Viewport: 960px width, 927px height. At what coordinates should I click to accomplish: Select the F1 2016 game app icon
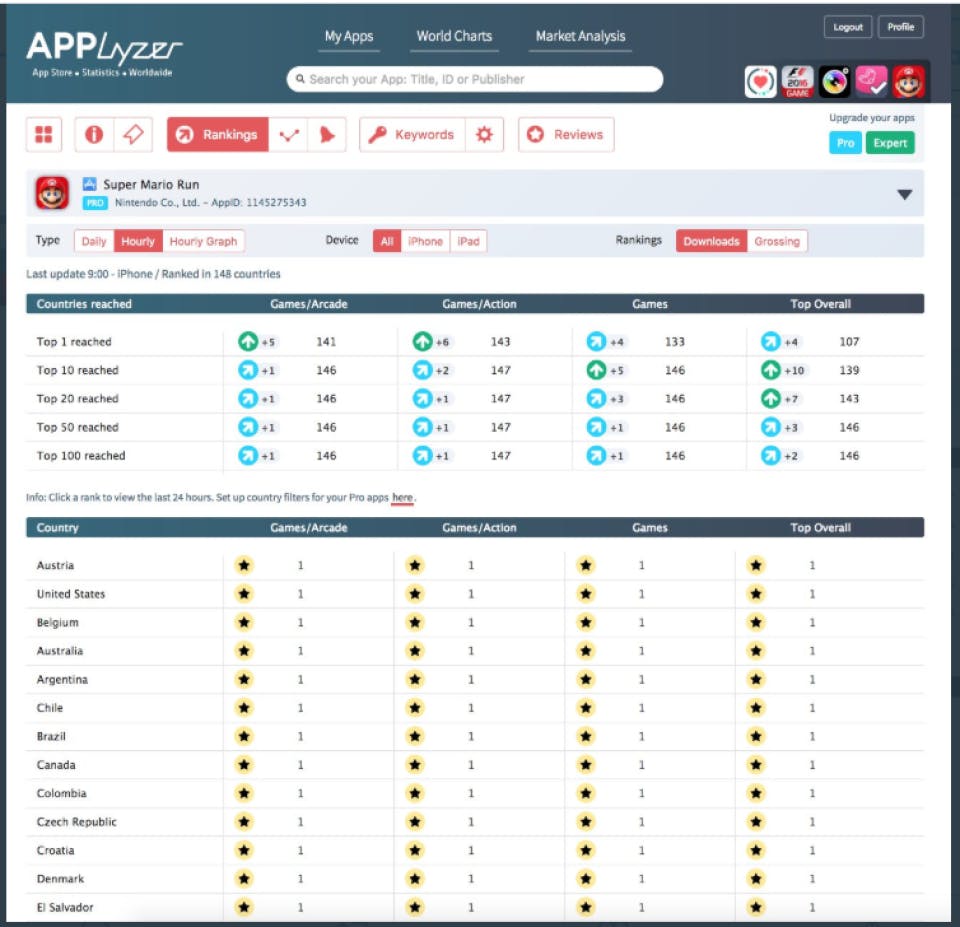tap(797, 81)
